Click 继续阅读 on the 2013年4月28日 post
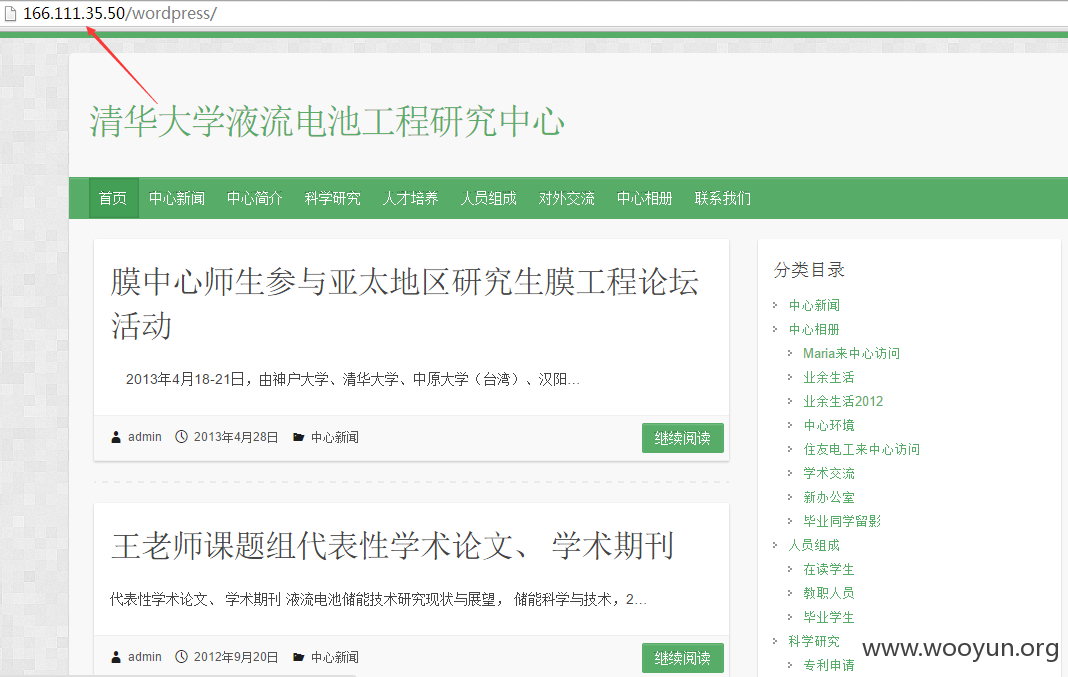The image size is (1068, 677). click(682, 438)
